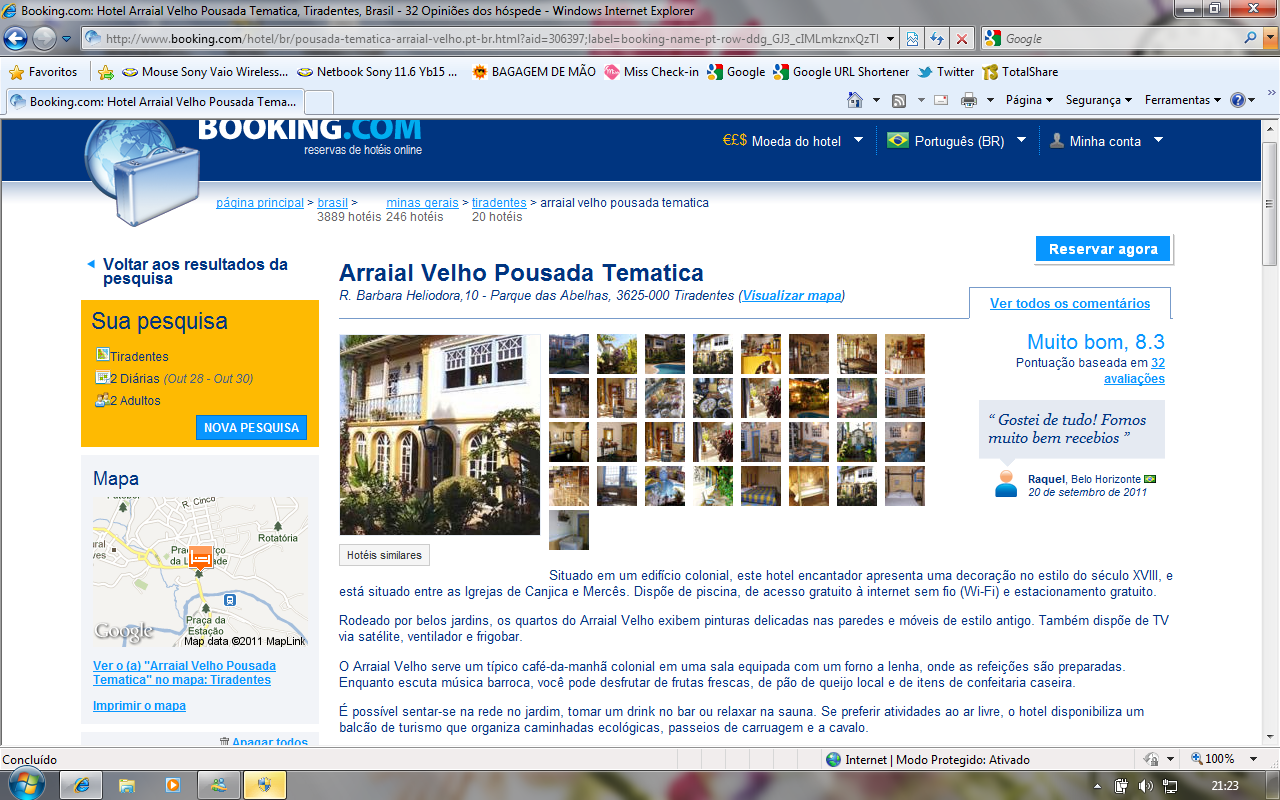Expand the Moeda do hotel currency dropdown
Screen dimensions: 1280x800
tap(792, 141)
